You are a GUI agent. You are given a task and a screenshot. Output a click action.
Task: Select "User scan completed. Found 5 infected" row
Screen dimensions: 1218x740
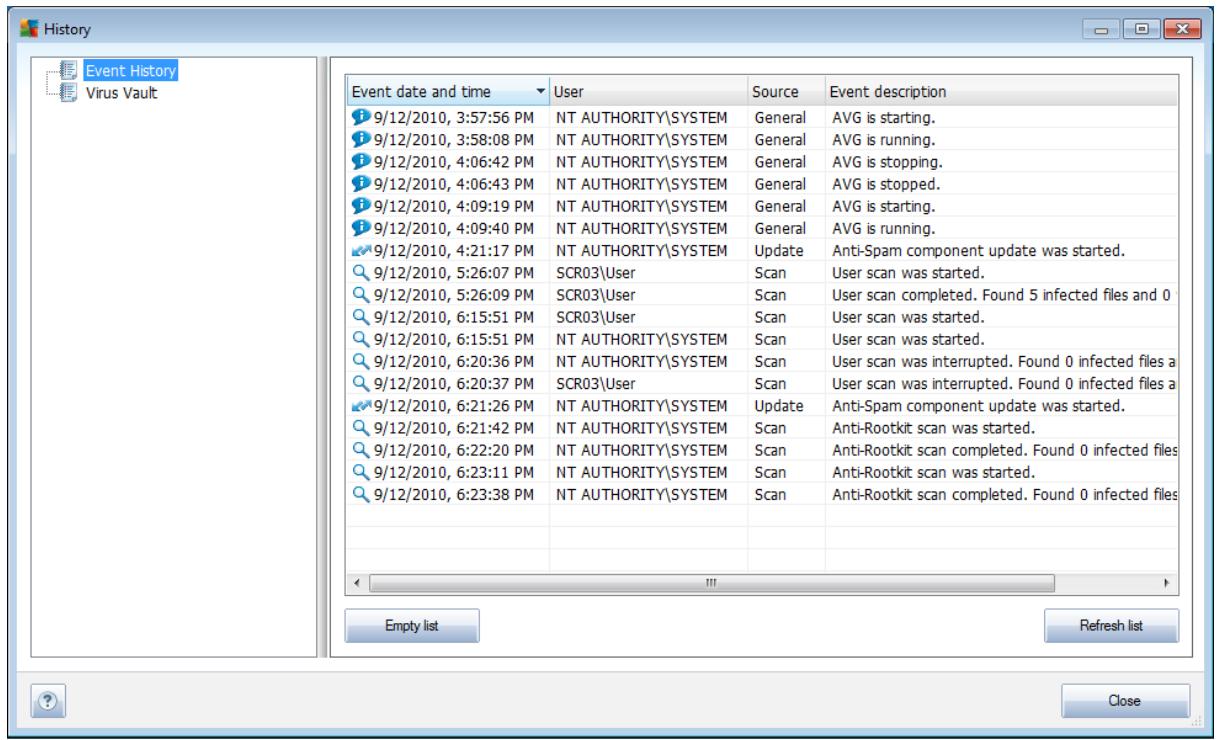coord(761,295)
